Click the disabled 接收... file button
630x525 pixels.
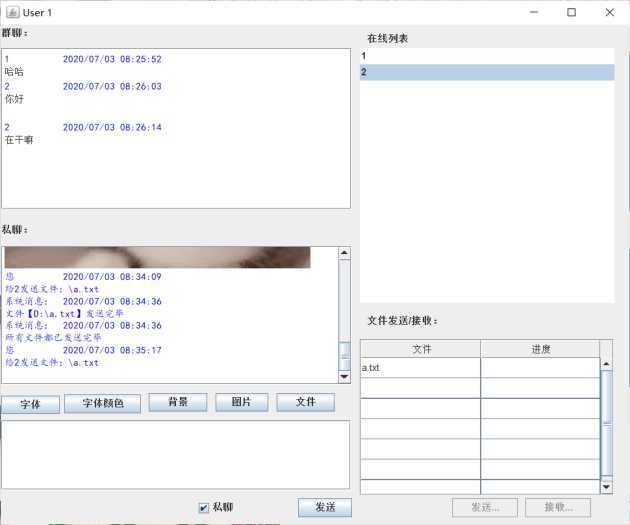(558, 508)
